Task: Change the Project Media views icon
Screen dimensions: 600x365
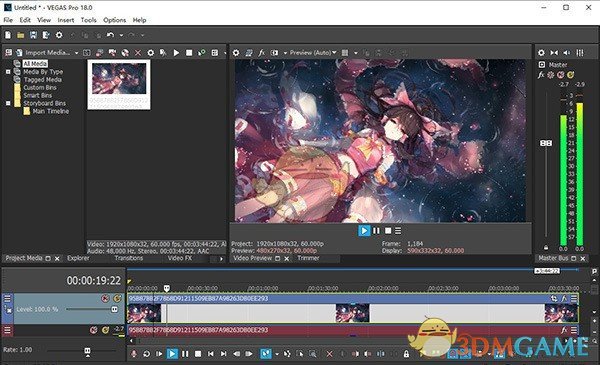Action: point(215,53)
